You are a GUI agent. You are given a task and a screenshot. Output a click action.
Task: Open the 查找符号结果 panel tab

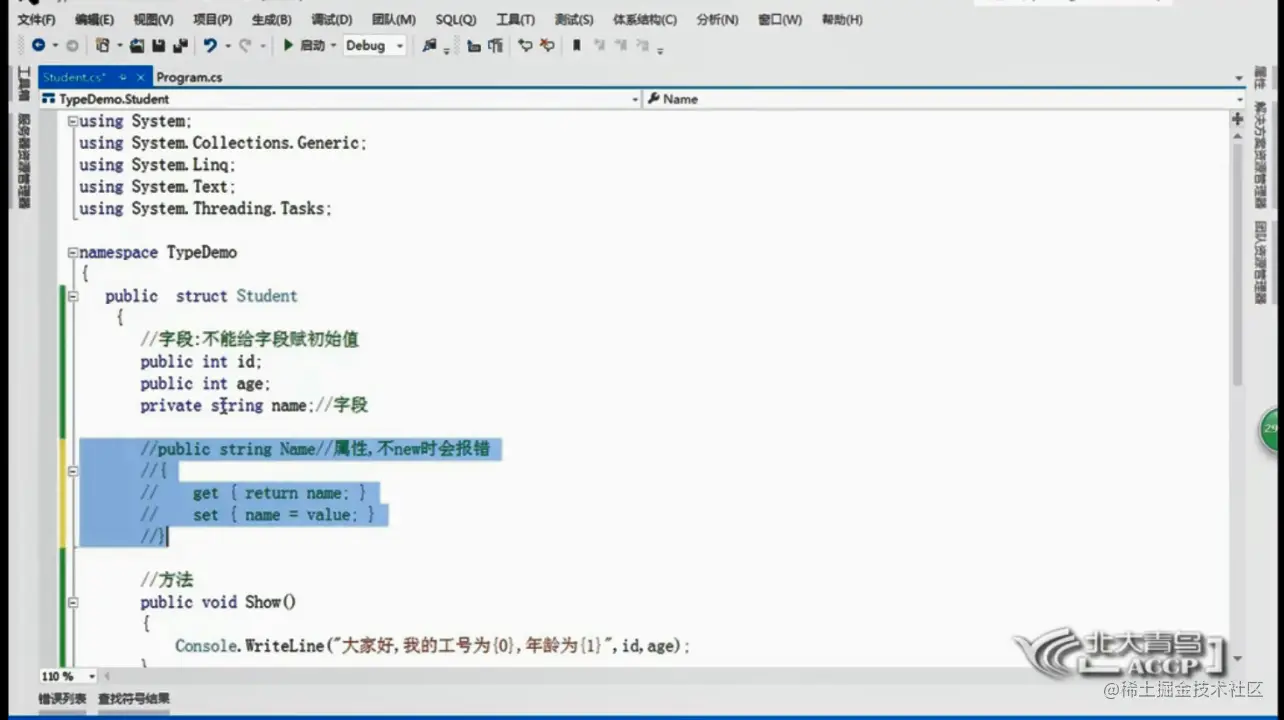(x=134, y=699)
